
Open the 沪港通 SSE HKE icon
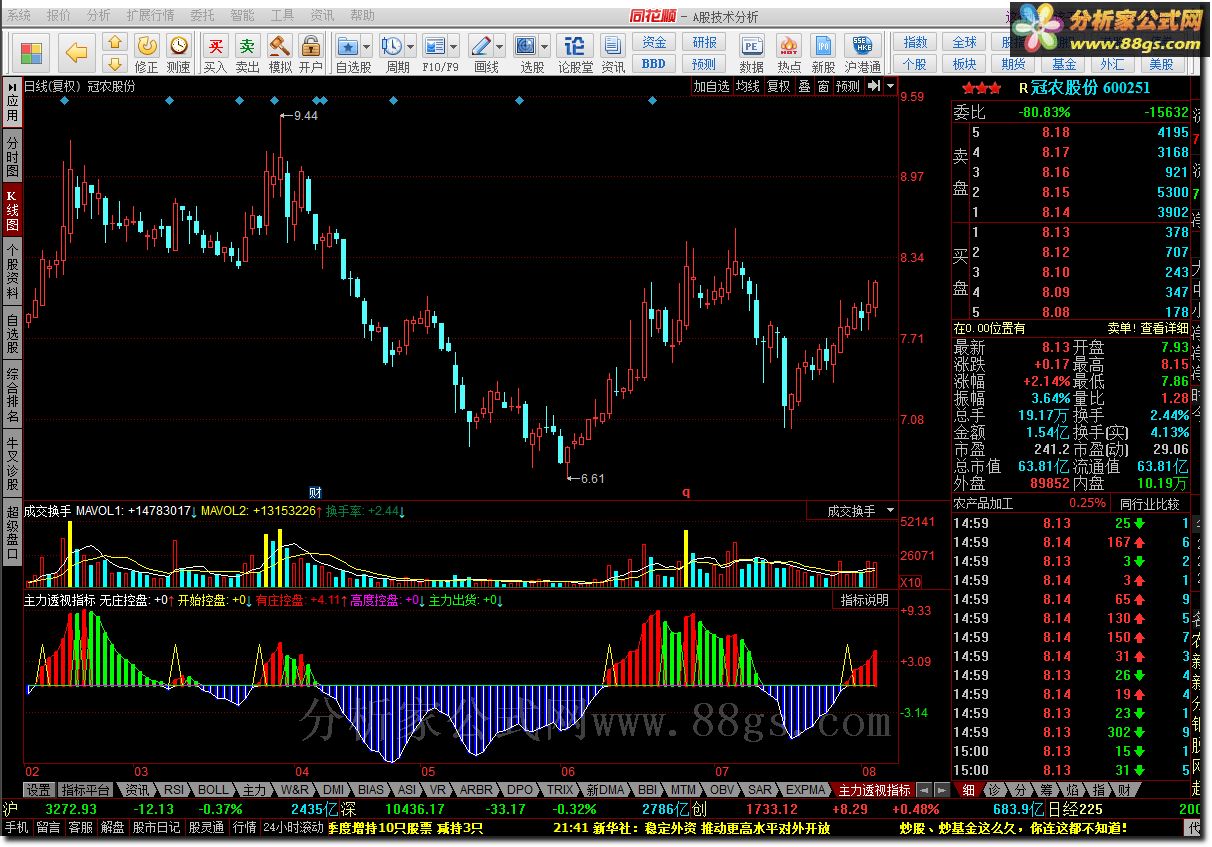[x=862, y=45]
